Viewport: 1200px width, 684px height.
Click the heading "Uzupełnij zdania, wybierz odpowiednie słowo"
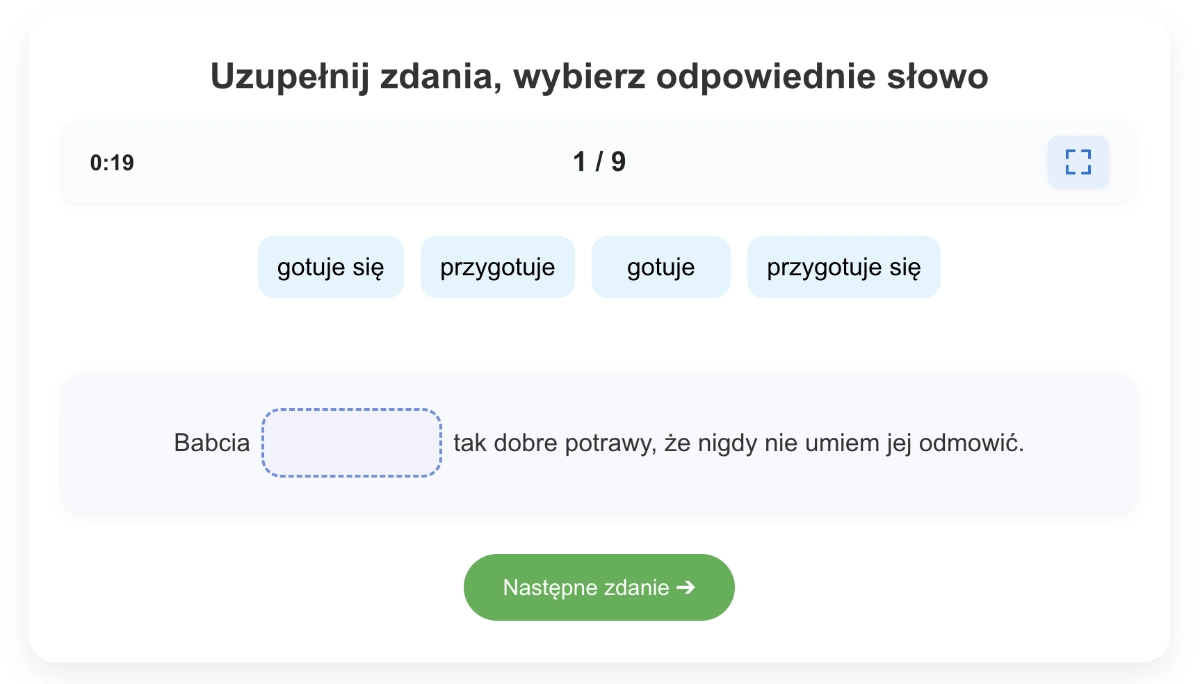coord(599,77)
